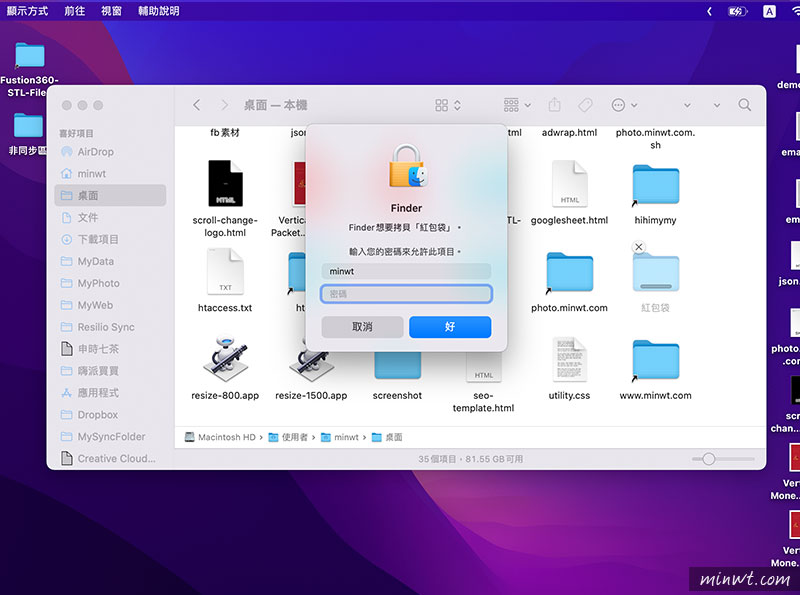
Task: Click the Share icon in the toolbar
Action: (x=553, y=104)
